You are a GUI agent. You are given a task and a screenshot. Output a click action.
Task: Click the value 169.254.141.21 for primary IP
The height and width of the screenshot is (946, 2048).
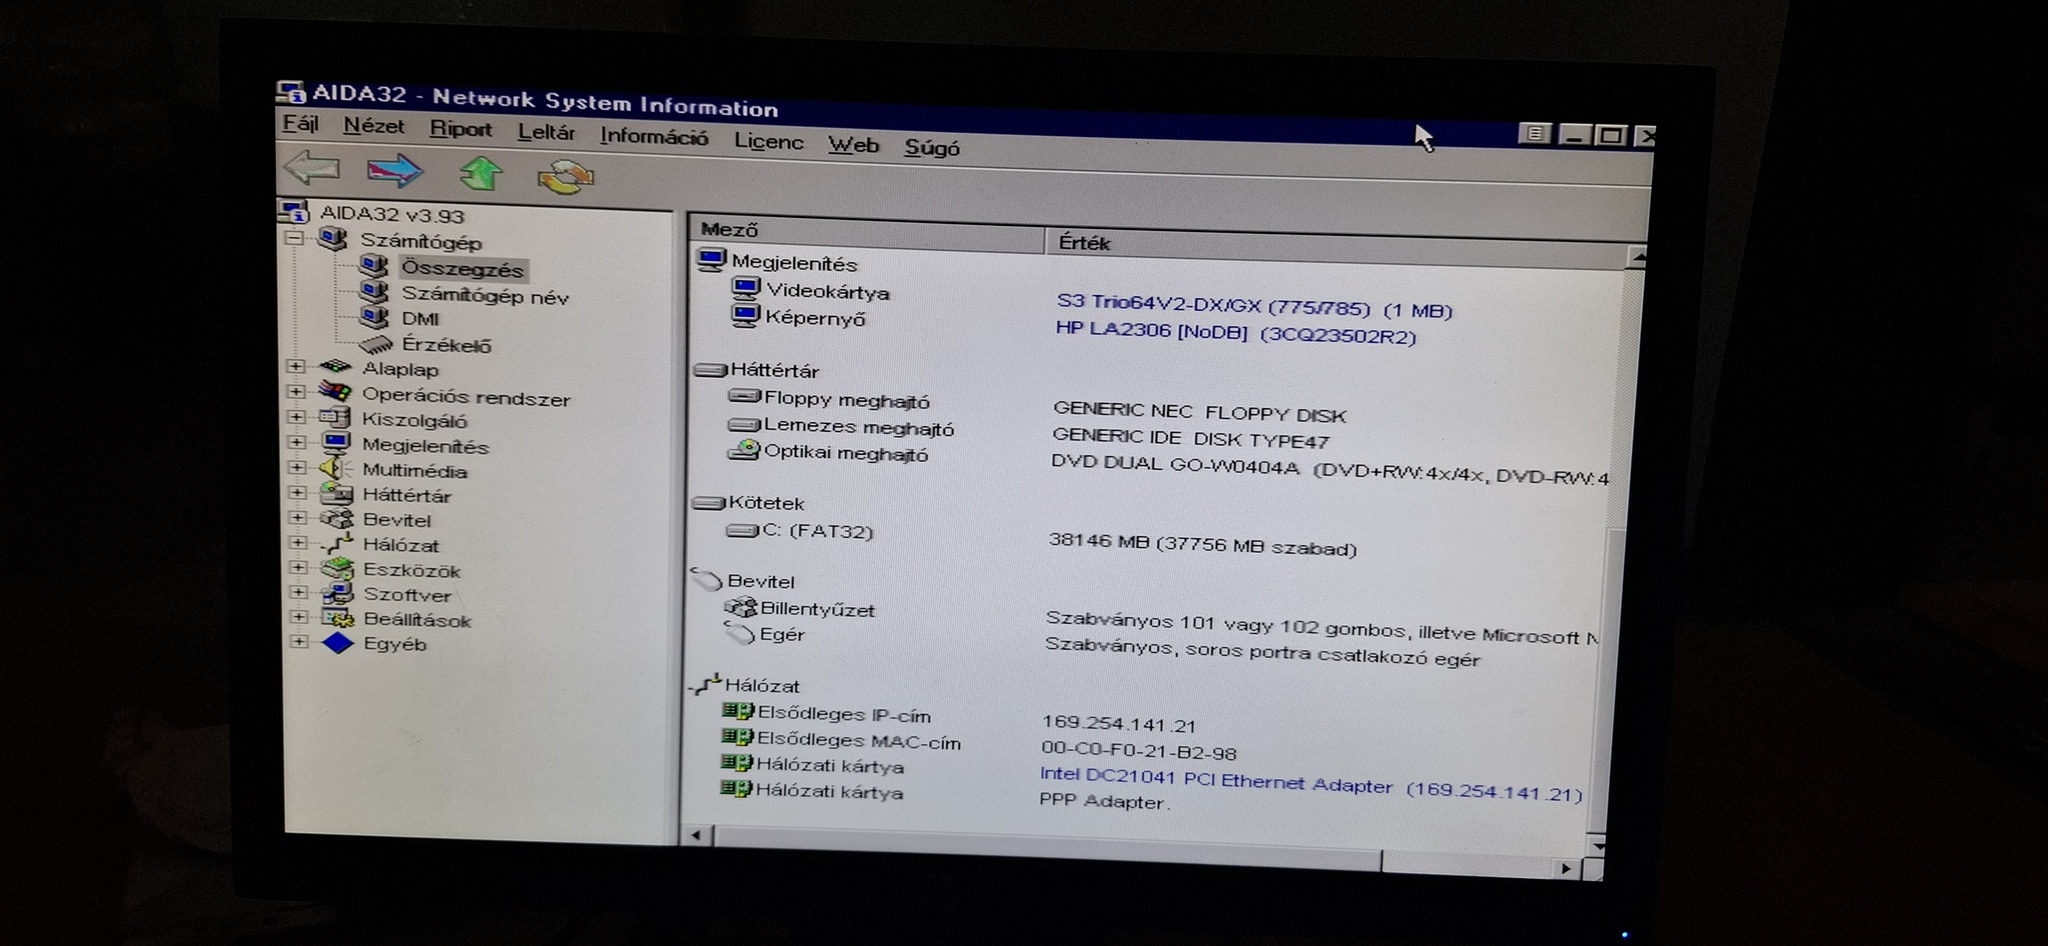tap(1118, 723)
